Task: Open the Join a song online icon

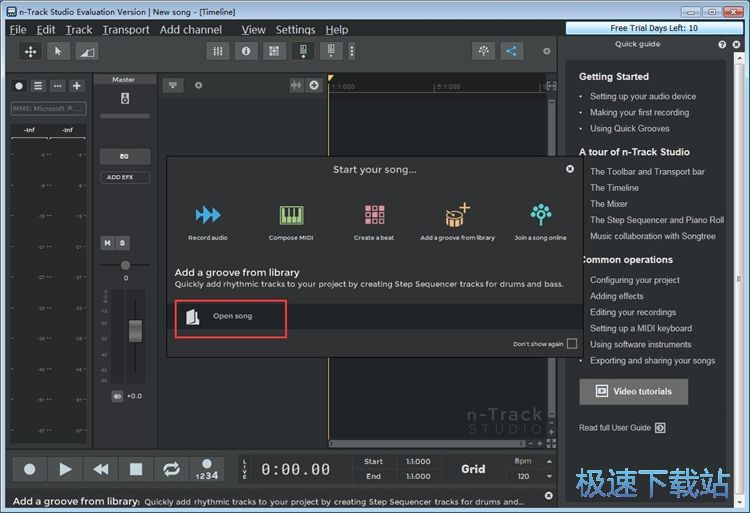Action: (541, 214)
